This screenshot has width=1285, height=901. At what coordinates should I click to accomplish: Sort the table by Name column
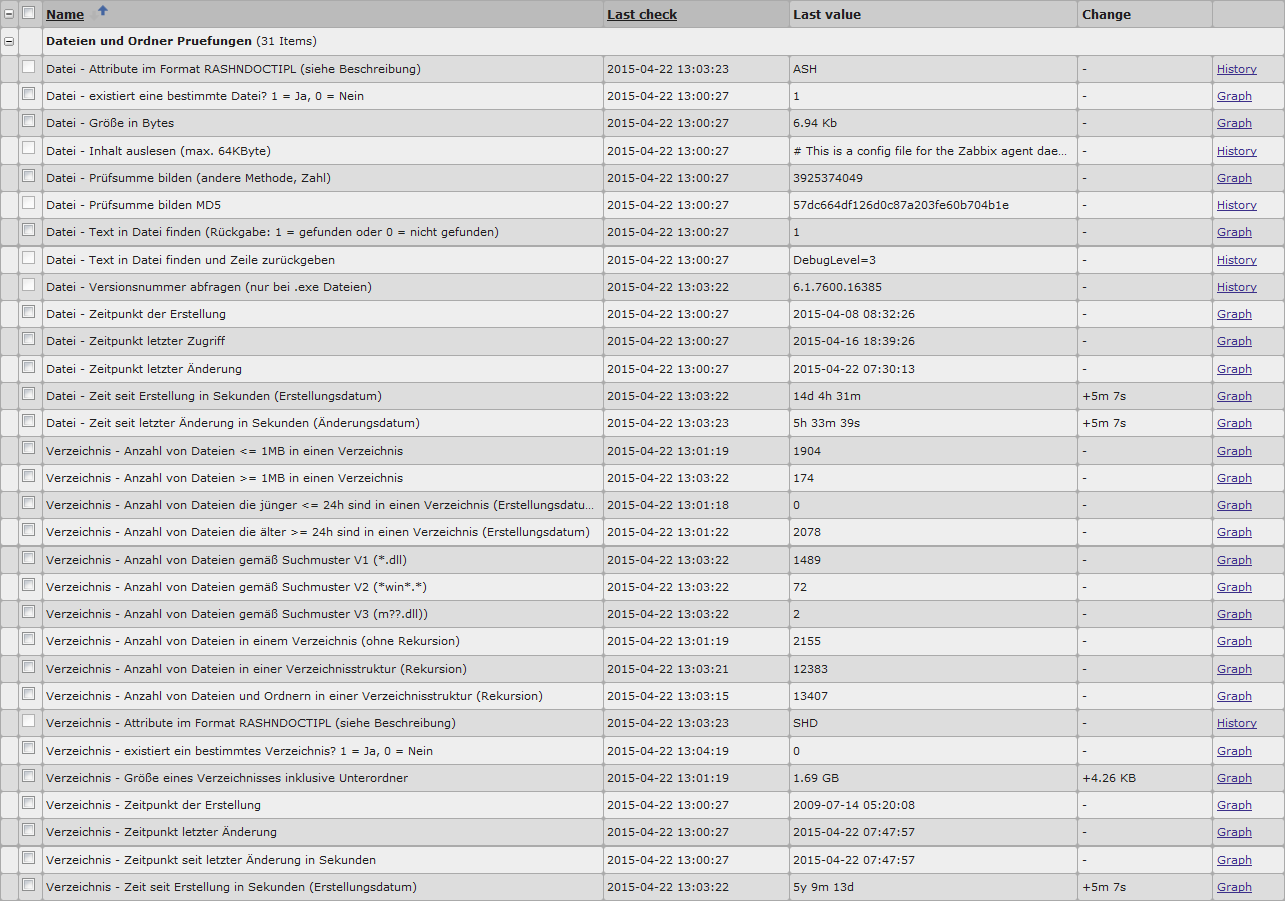[x=65, y=15]
